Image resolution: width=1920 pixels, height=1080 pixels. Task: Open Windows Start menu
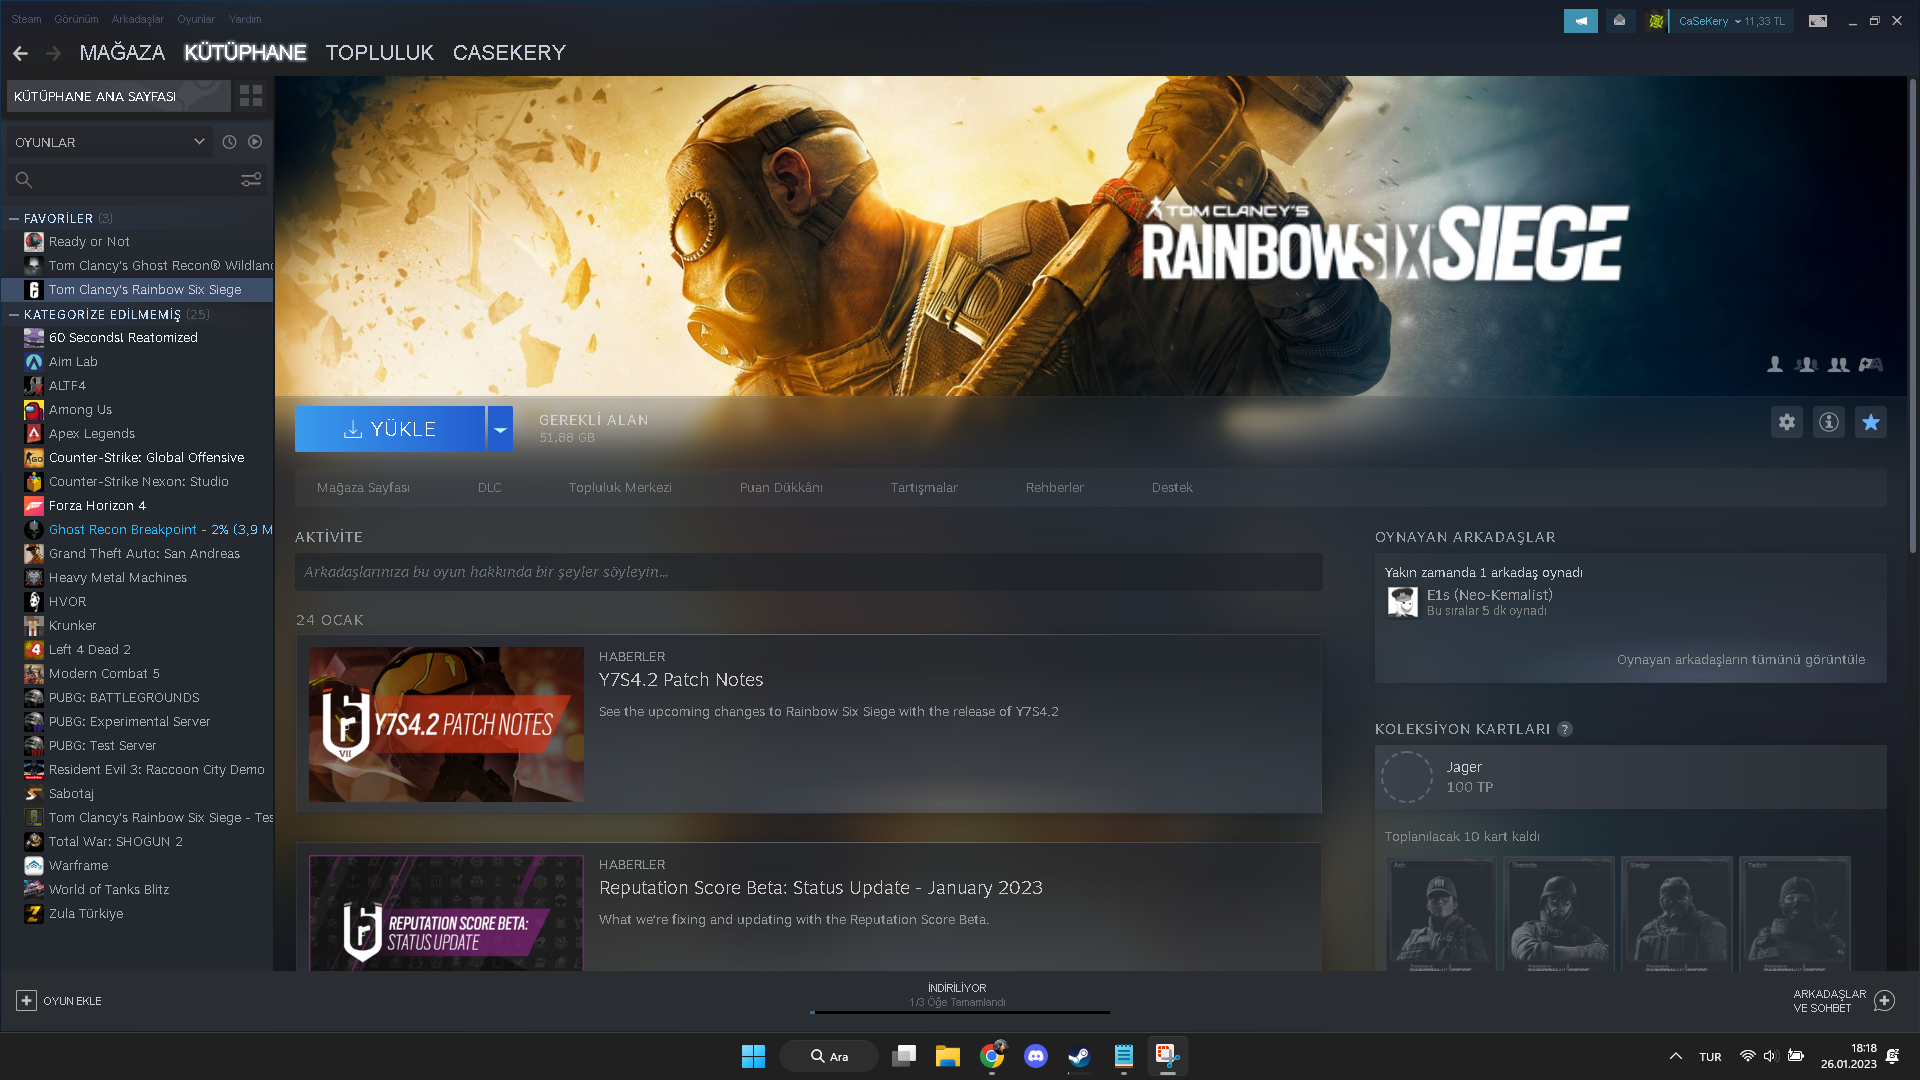[x=753, y=1056]
